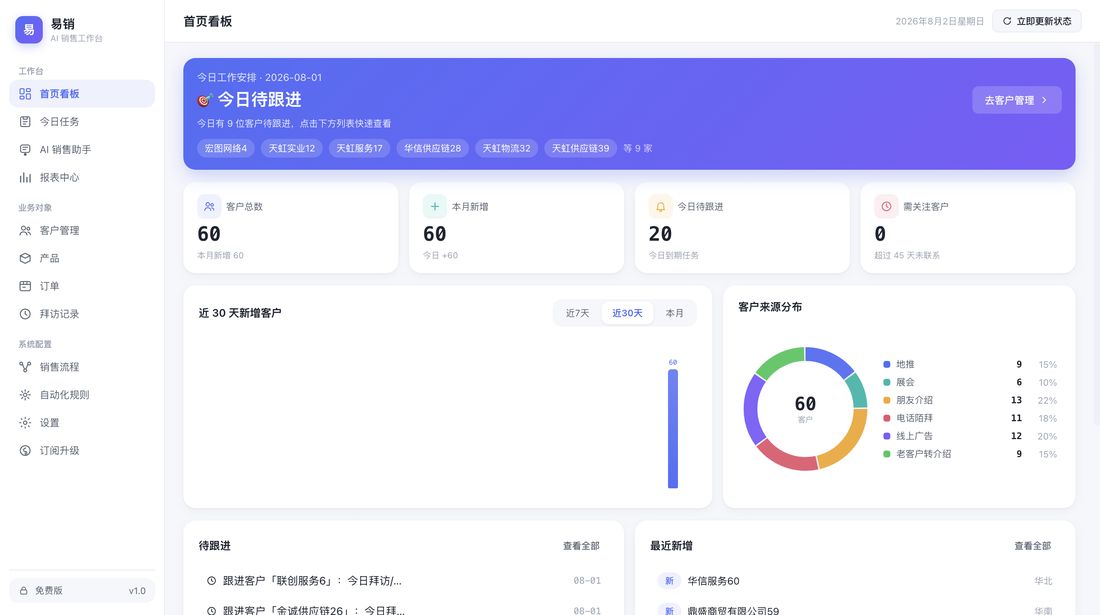The image size is (1100, 615).
Task: Click the 需关注客户 clock card icon
Action: click(886, 206)
